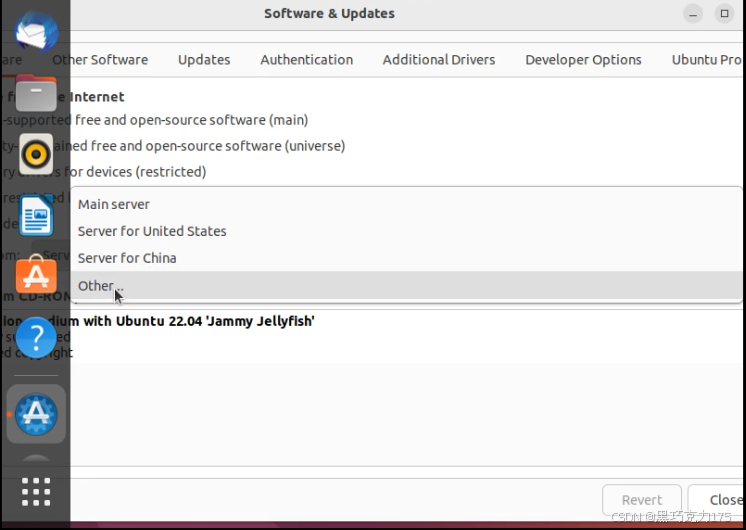
Task: Maximize the Software & Updates window
Action: pyautogui.click(x=724, y=14)
